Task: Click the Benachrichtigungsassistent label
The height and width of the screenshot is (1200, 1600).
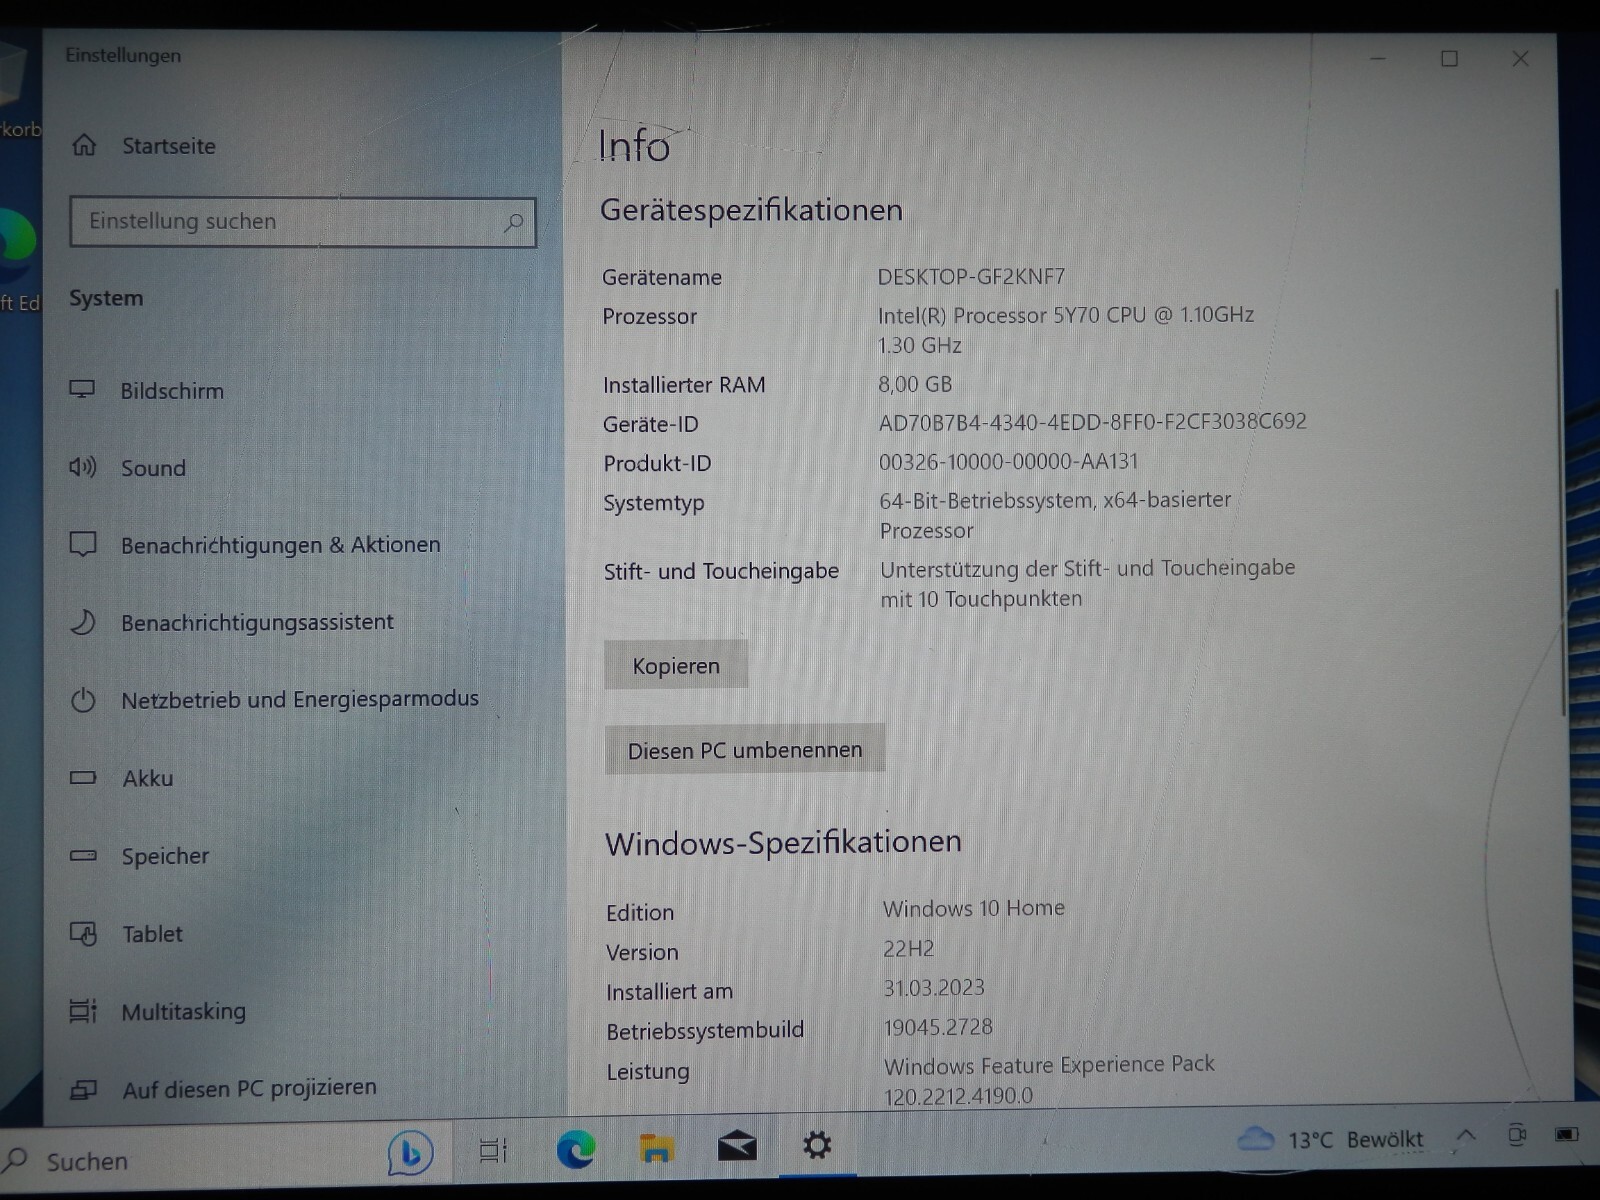Action: pyautogui.click(x=257, y=622)
